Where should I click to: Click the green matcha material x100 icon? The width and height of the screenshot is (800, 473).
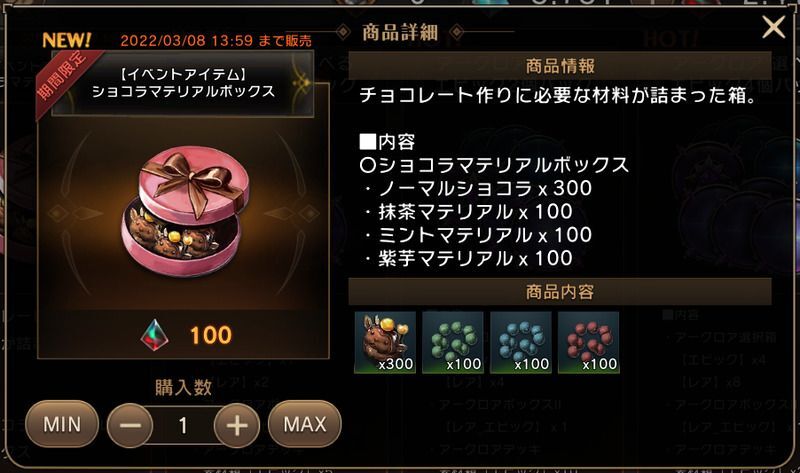pos(453,342)
